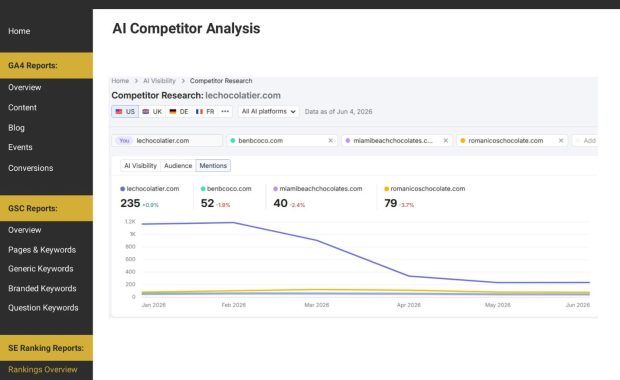Open more countries ellipsis menu
Image resolution: width=620 pixels, height=380 pixels.
225,112
